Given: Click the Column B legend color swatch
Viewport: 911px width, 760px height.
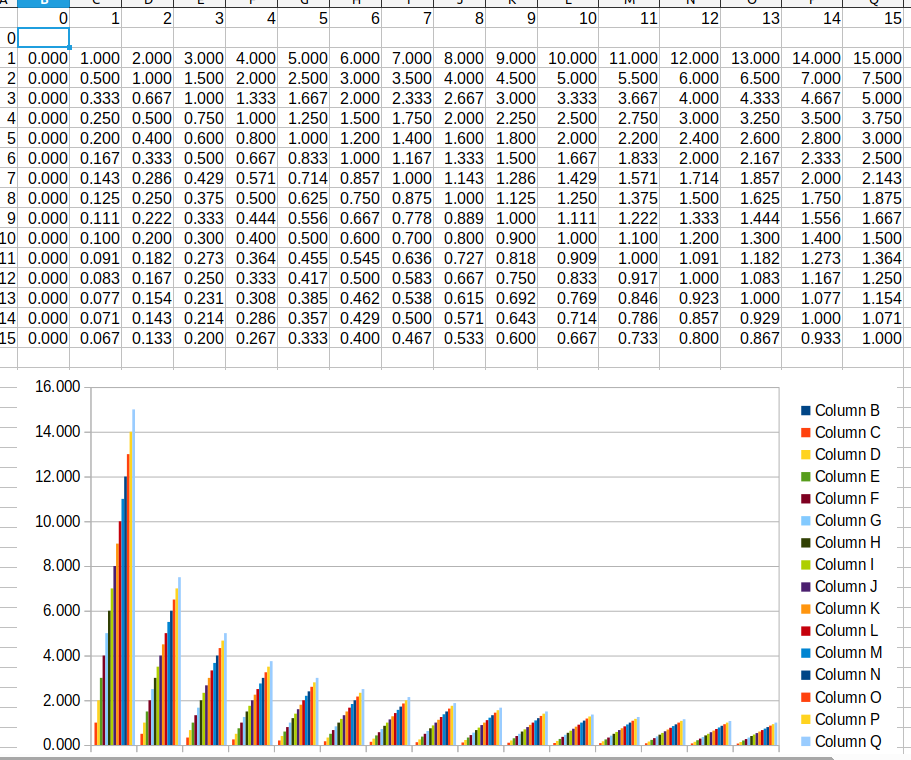Looking at the screenshot, I should [x=806, y=411].
